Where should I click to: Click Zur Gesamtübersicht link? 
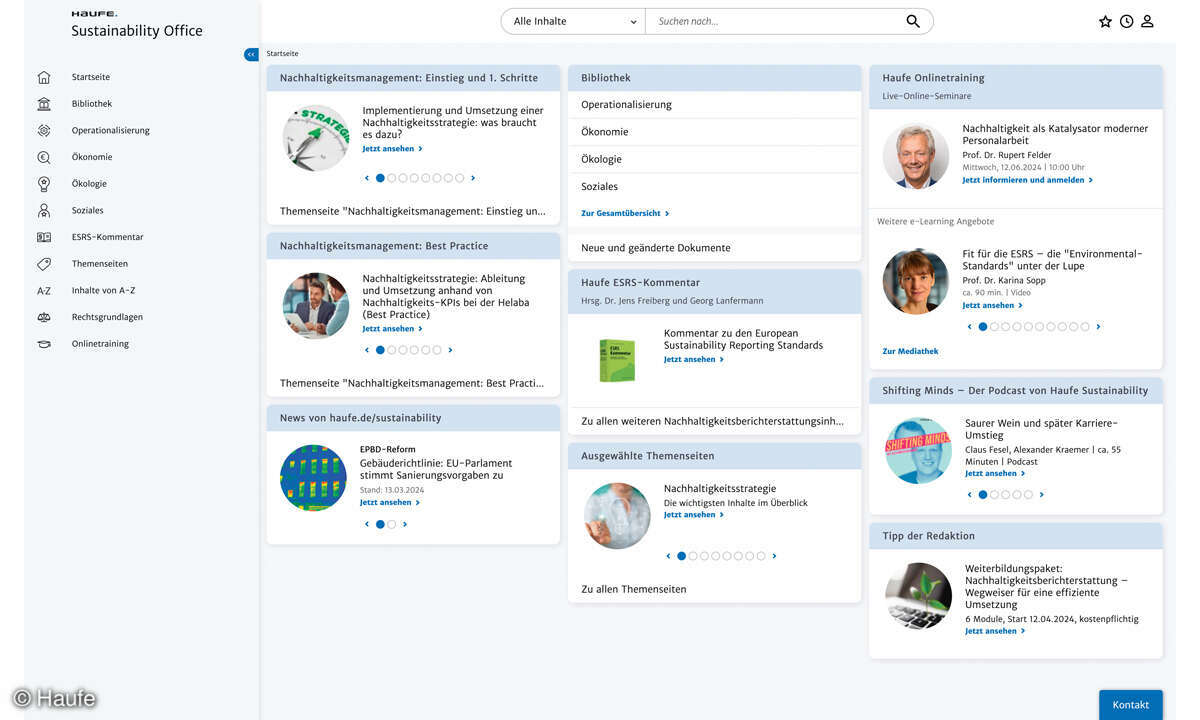tap(625, 213)
